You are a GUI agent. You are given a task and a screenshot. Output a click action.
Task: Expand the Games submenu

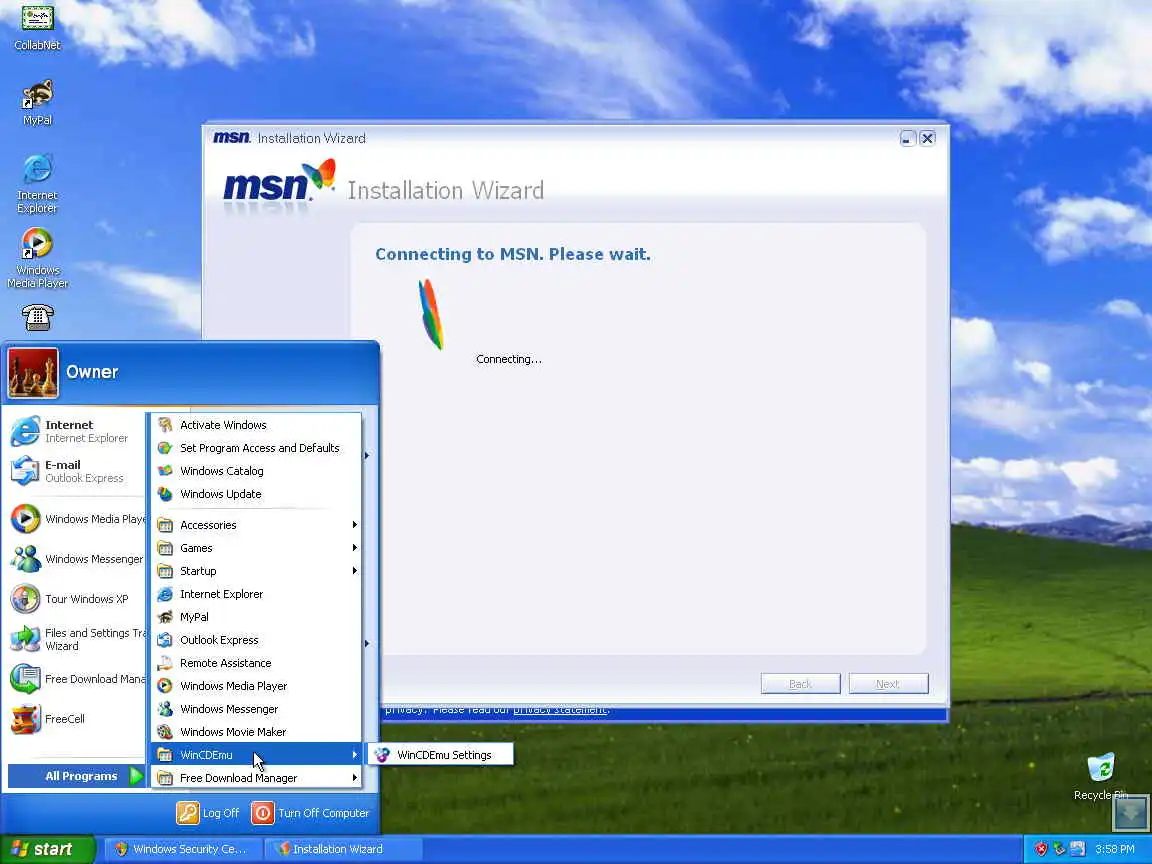[x=256, y=548]
